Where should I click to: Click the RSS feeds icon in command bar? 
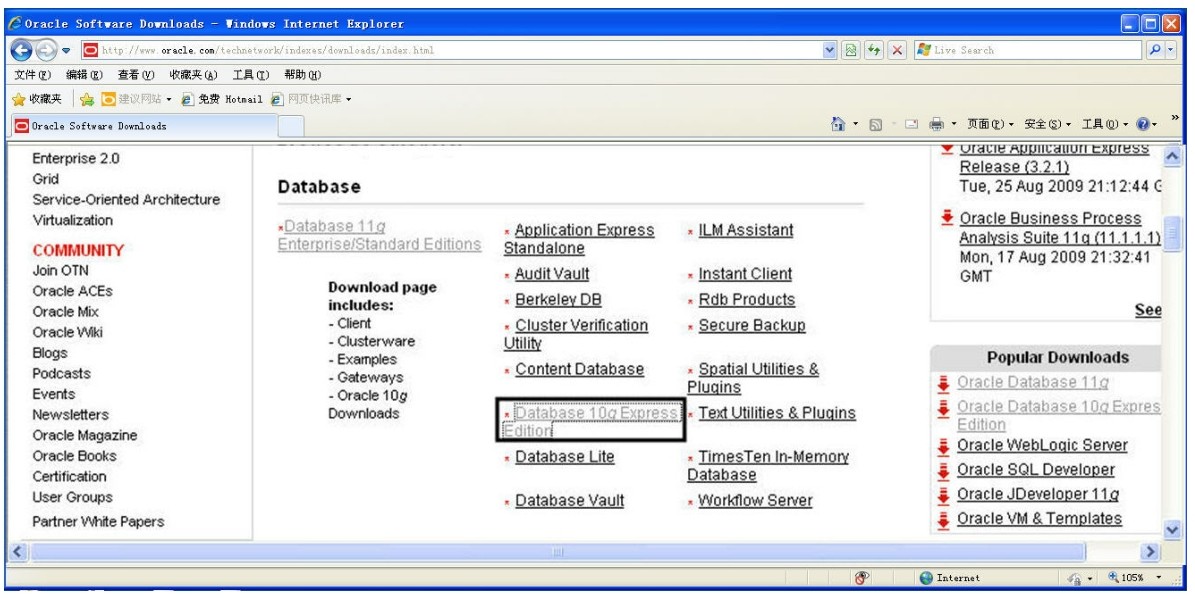click(x=876, y=124)
